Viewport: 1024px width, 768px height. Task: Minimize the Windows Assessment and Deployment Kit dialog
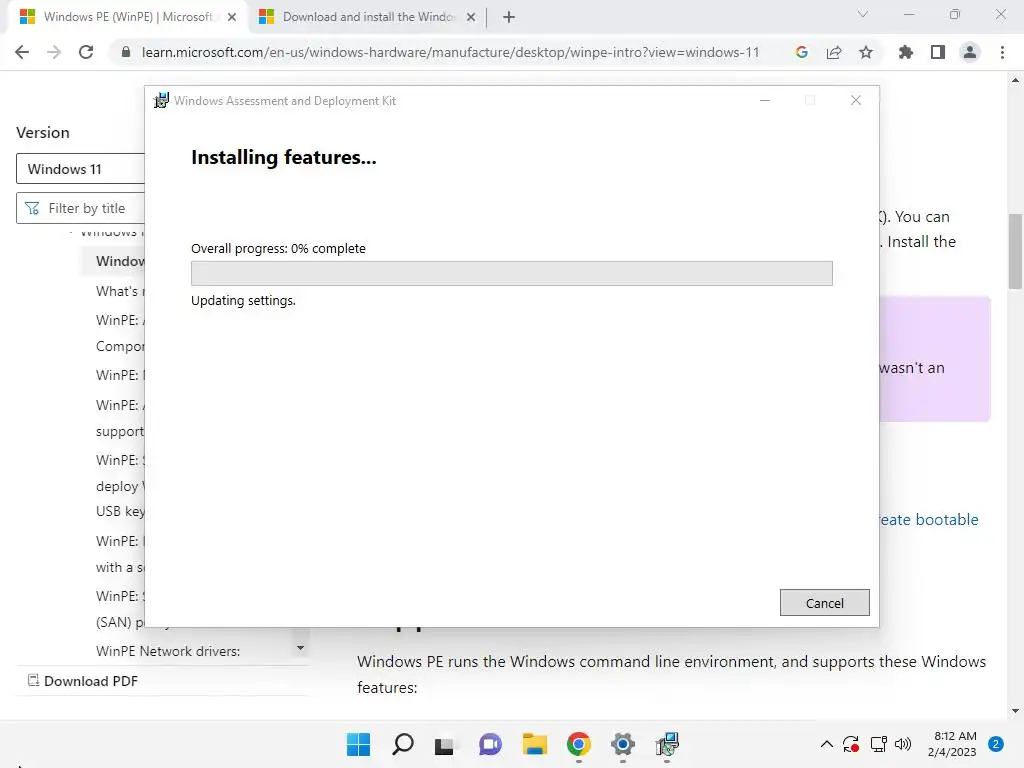[765, 101]
